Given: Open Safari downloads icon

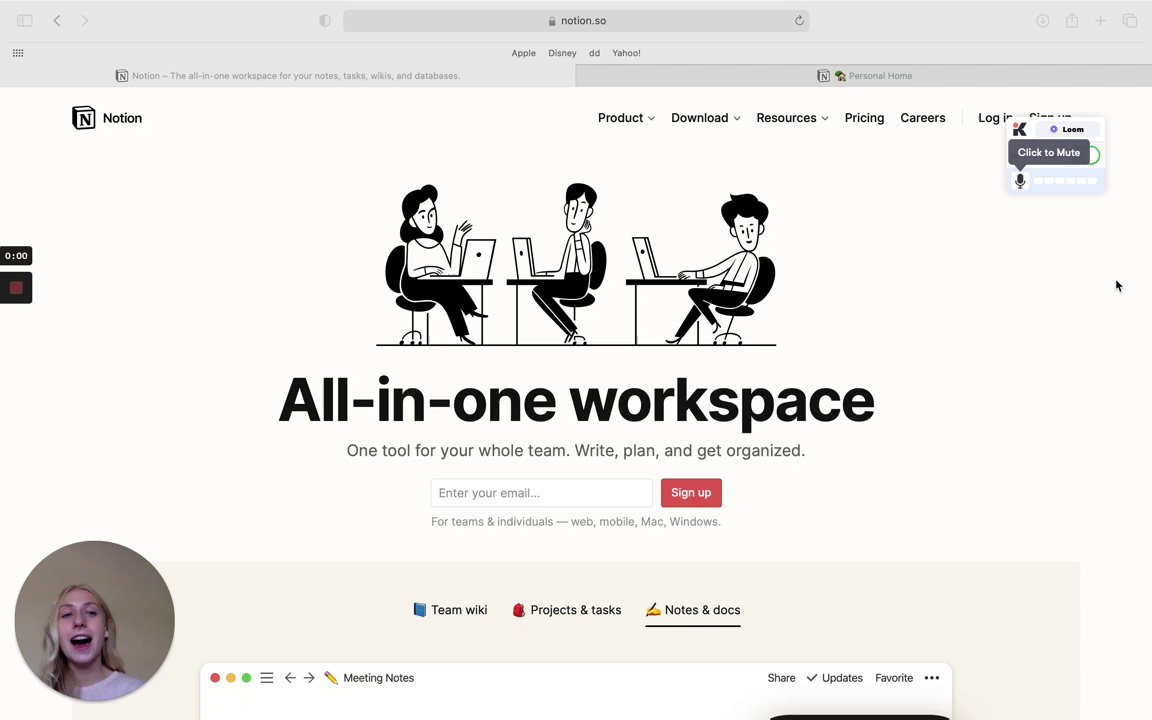Looking at the screenshot, I should [1043, 21].
